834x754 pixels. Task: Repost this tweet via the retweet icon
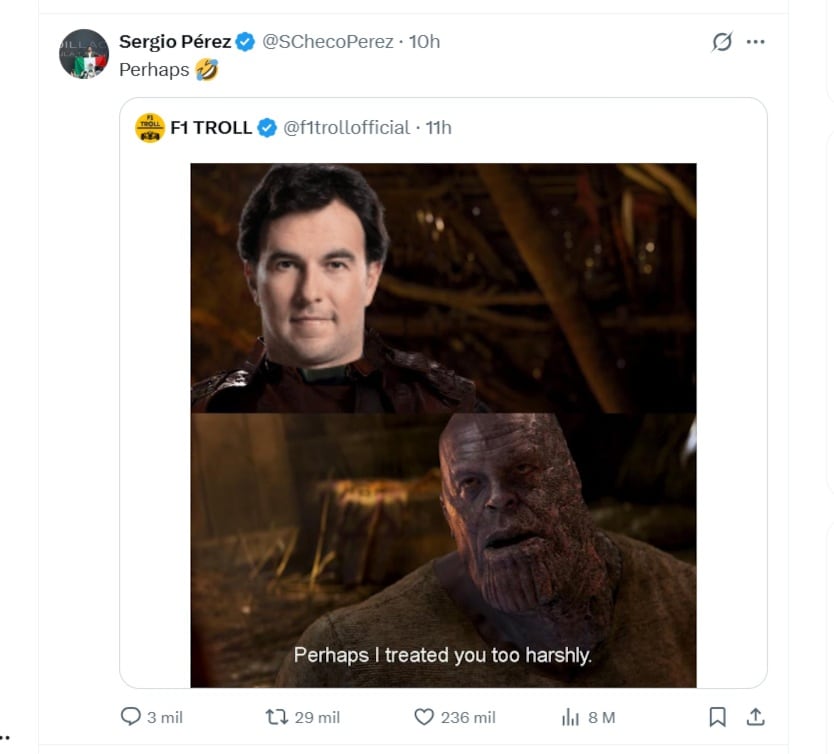(x=276, y=717)
